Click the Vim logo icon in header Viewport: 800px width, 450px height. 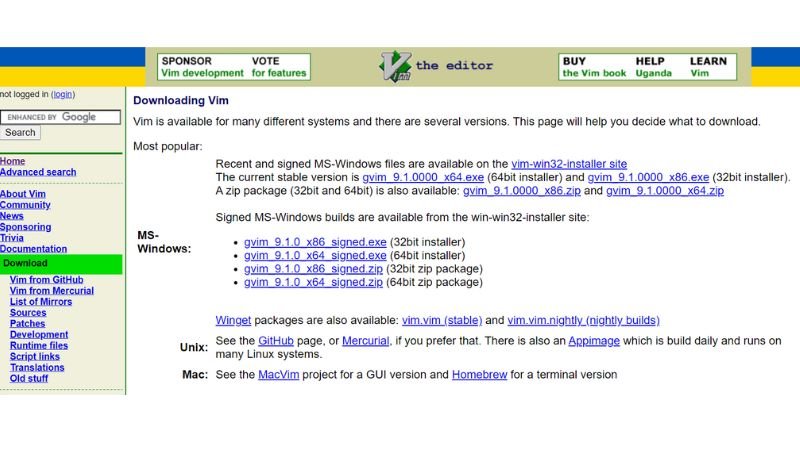(395, 67)
